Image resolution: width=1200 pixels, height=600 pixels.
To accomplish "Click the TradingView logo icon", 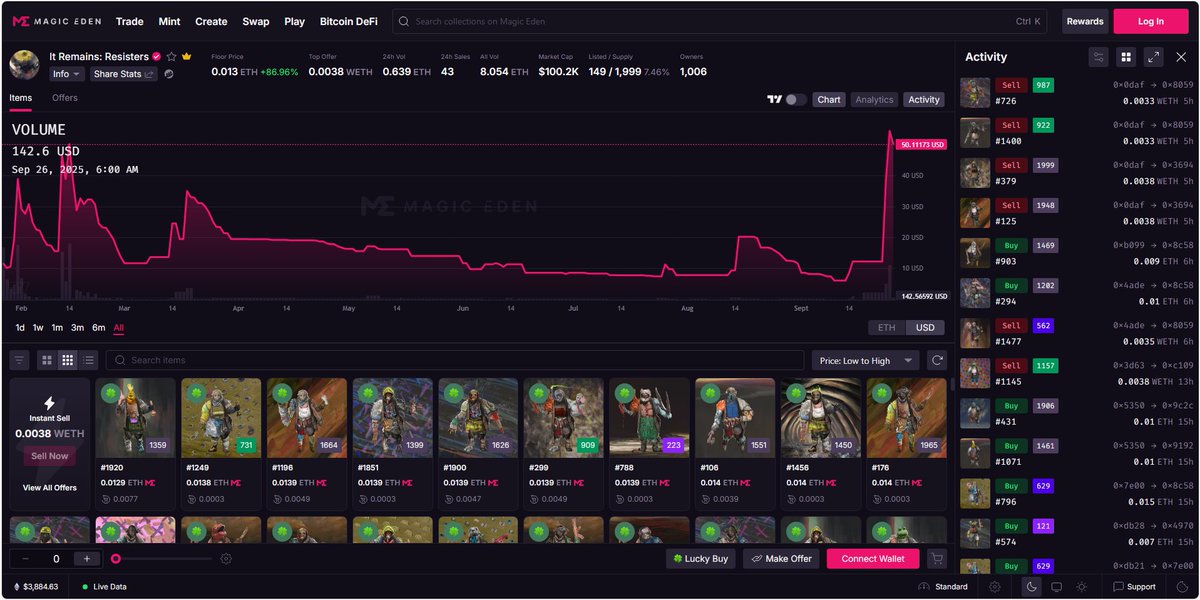I will pyautogui.click(x=773, y=99).
